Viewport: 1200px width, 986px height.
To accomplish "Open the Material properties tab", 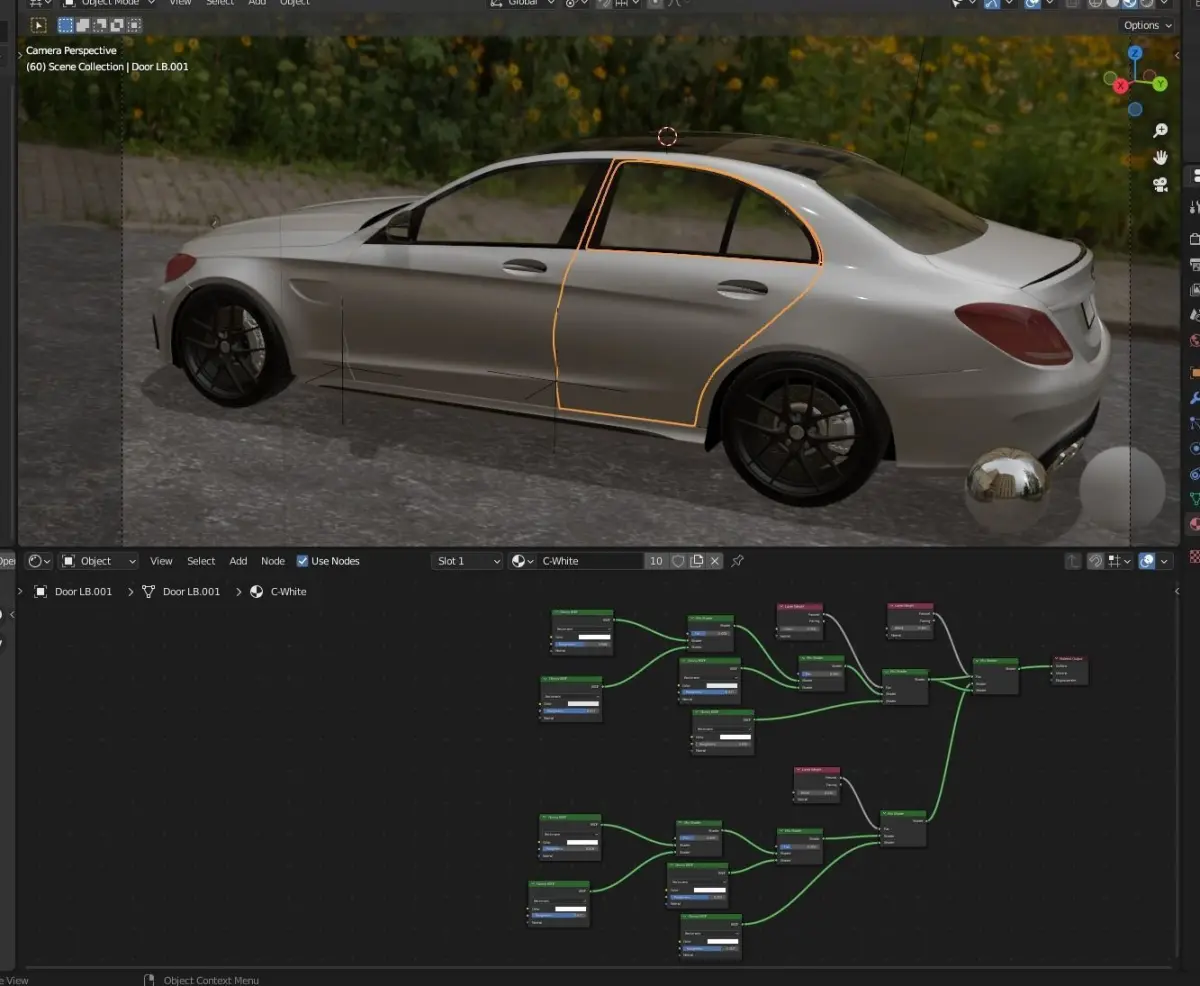I will 1193,523.
